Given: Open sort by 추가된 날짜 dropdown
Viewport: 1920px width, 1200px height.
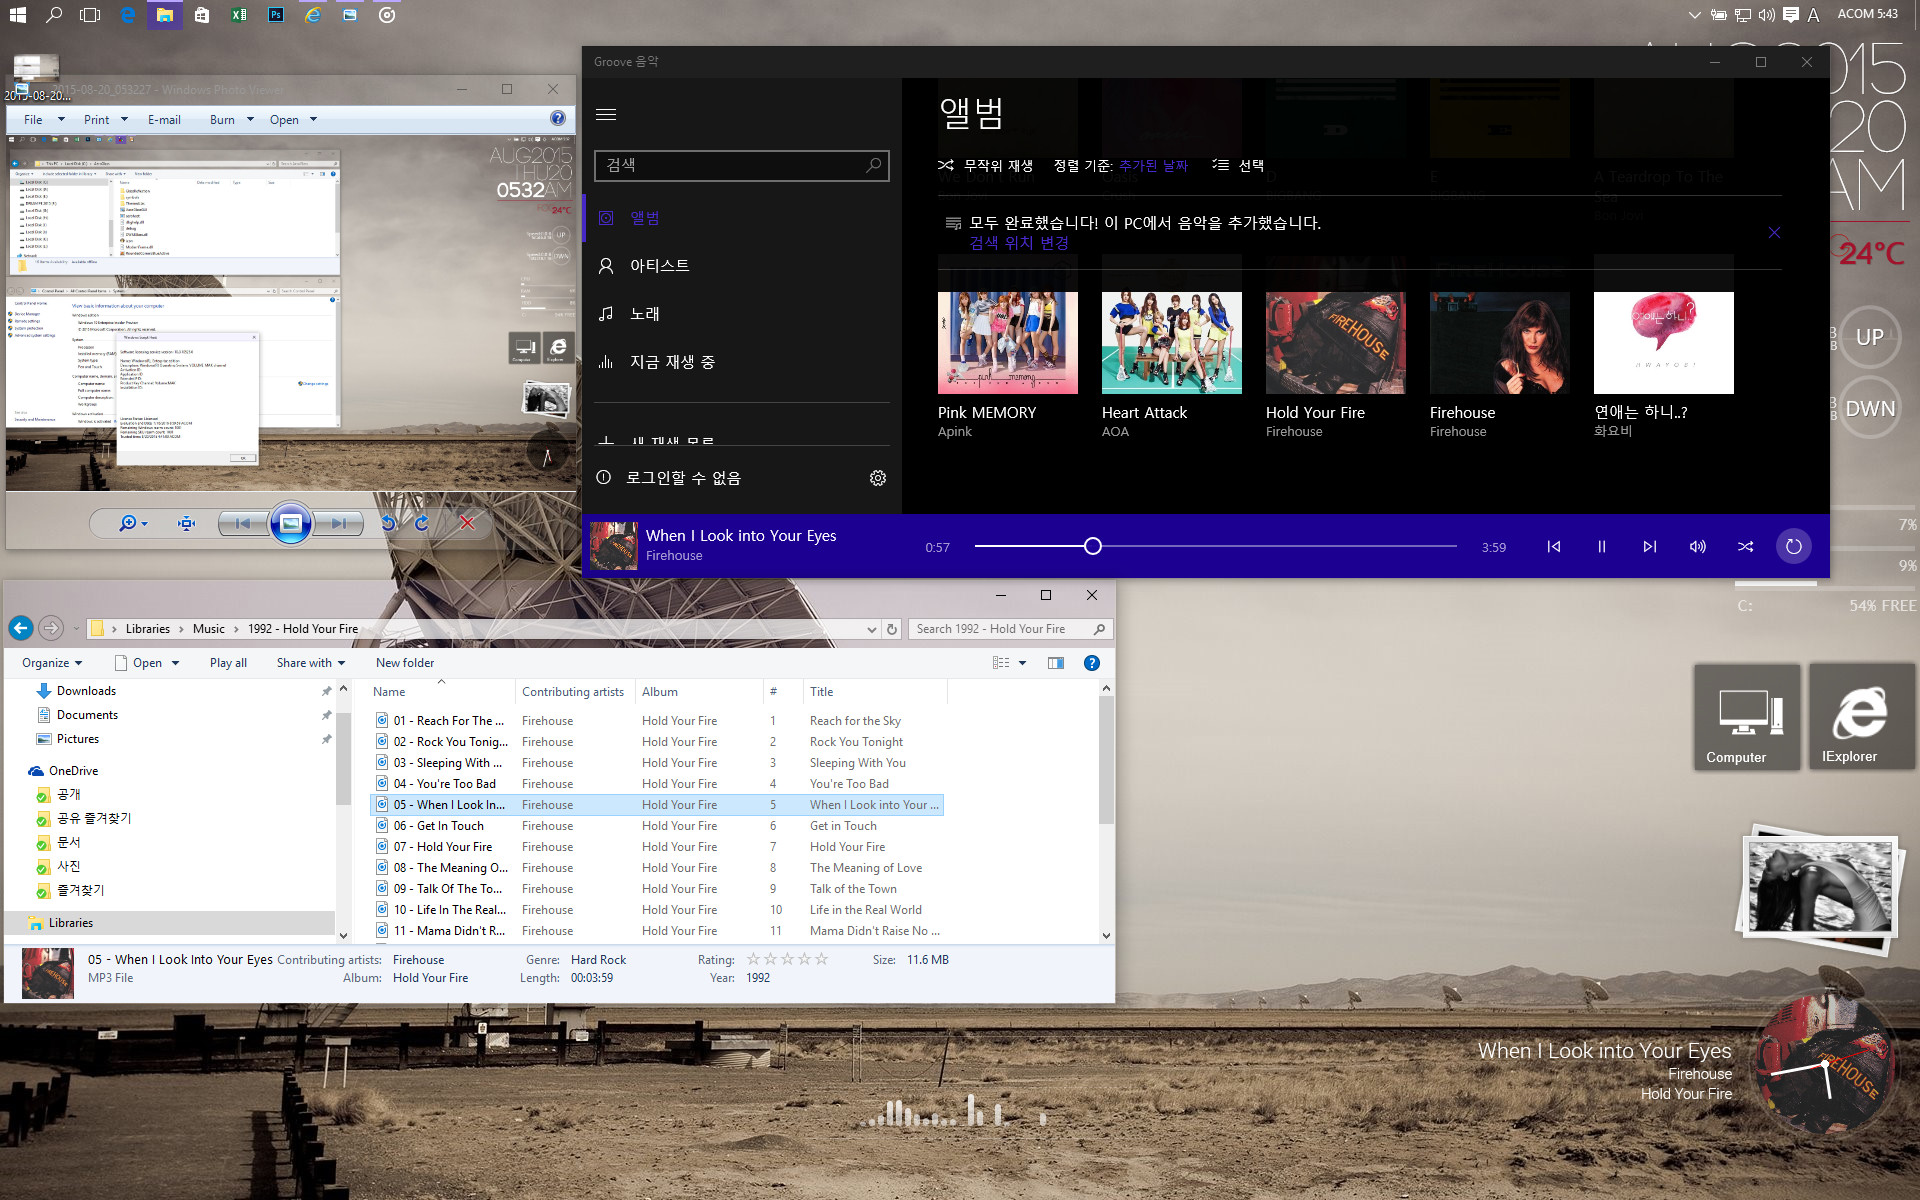Looking at the screenshot, I should 1153,166.
